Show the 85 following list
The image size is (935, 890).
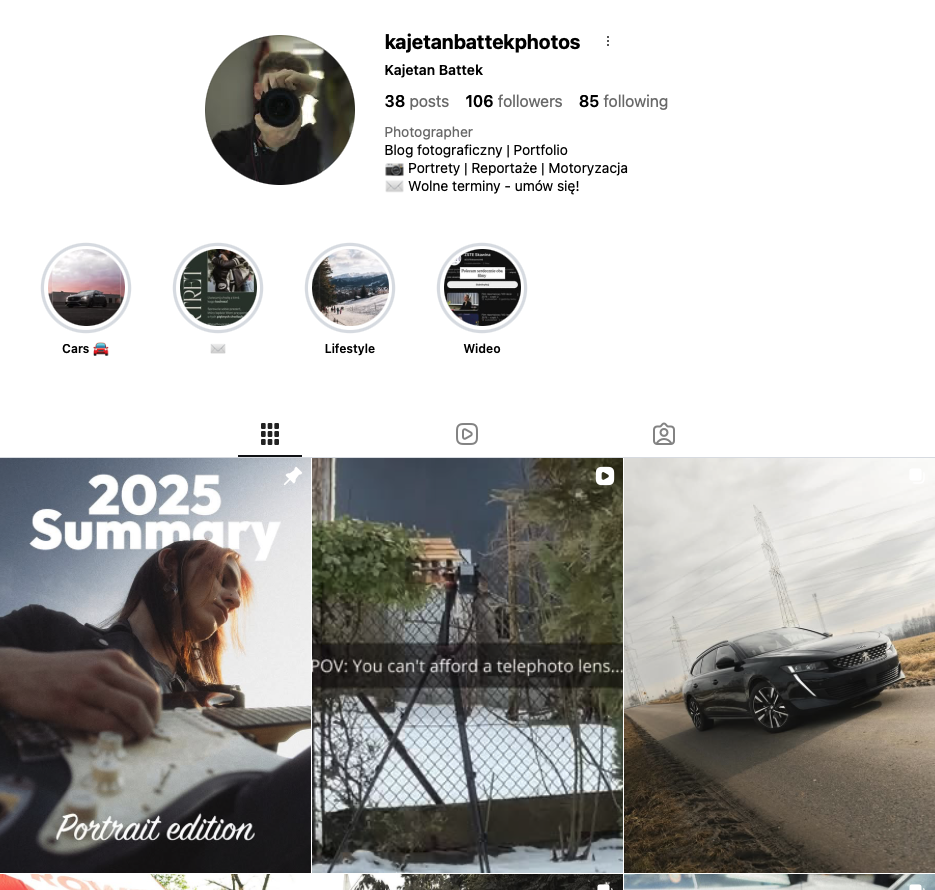click(x=623, y=101)
